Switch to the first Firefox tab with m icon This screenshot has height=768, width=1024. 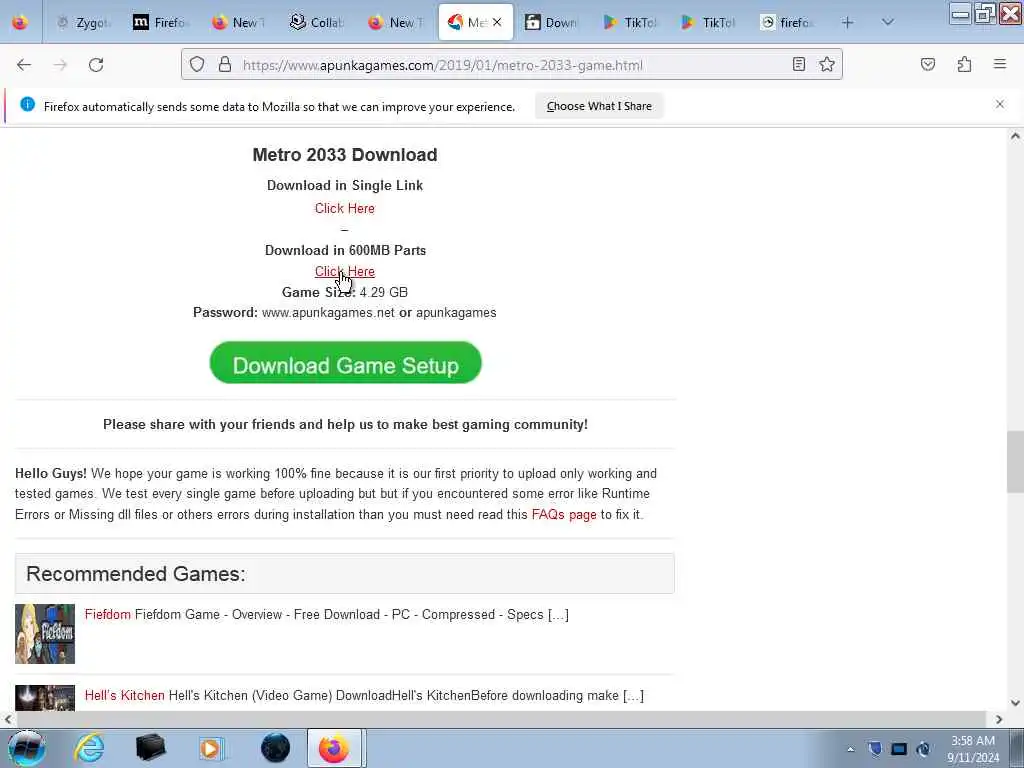(x=161, y=23)
